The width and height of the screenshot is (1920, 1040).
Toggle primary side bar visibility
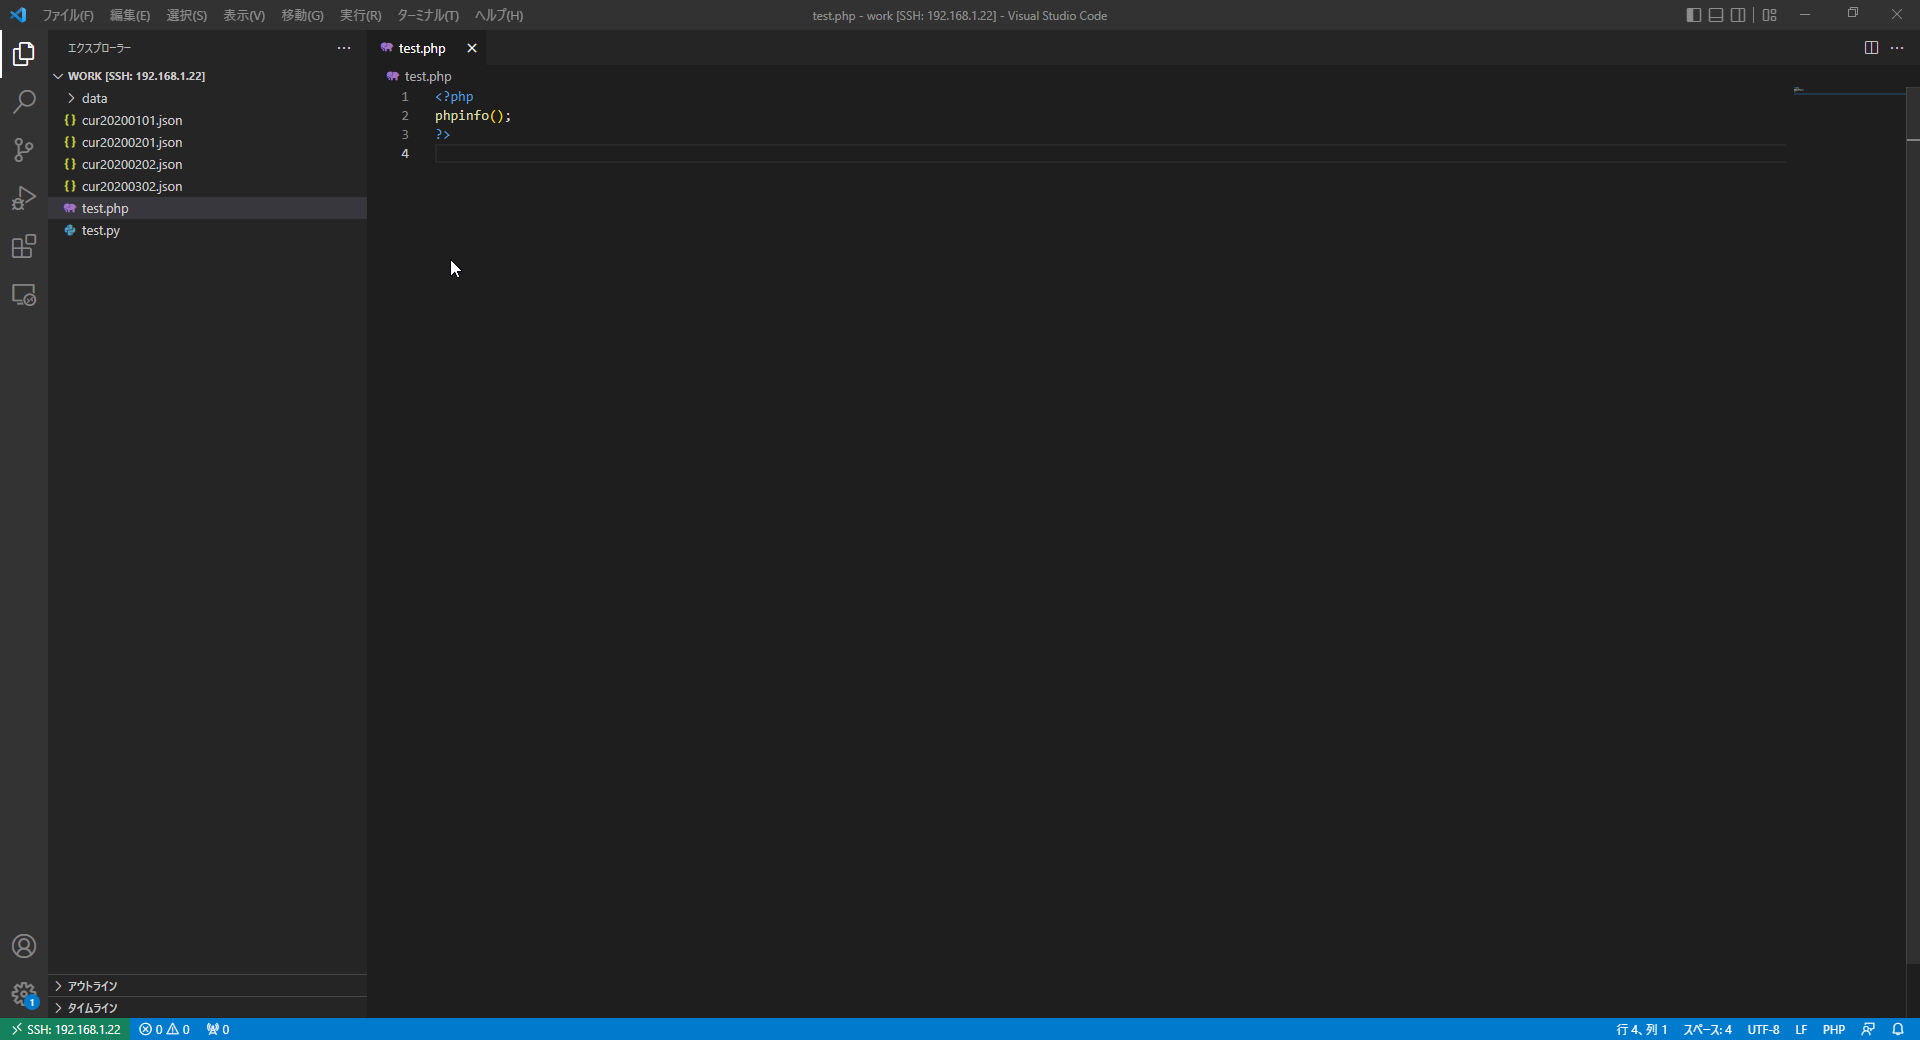(x=1693, y=15)
